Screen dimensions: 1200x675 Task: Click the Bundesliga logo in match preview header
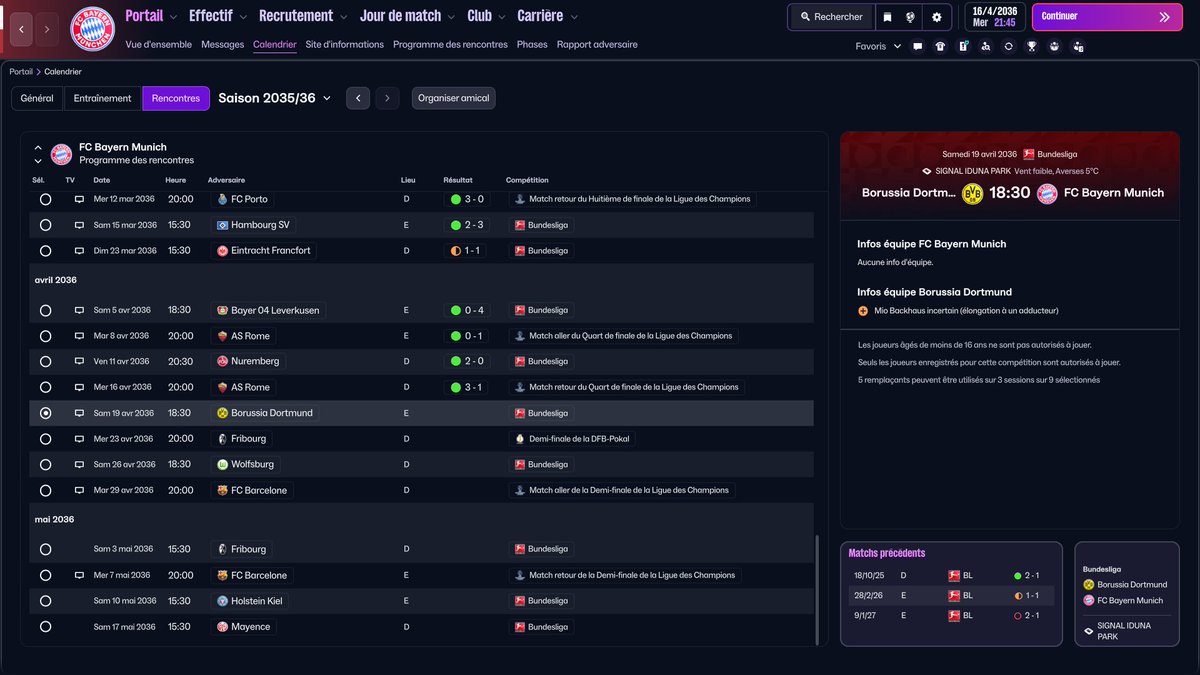click(1029, 154)
